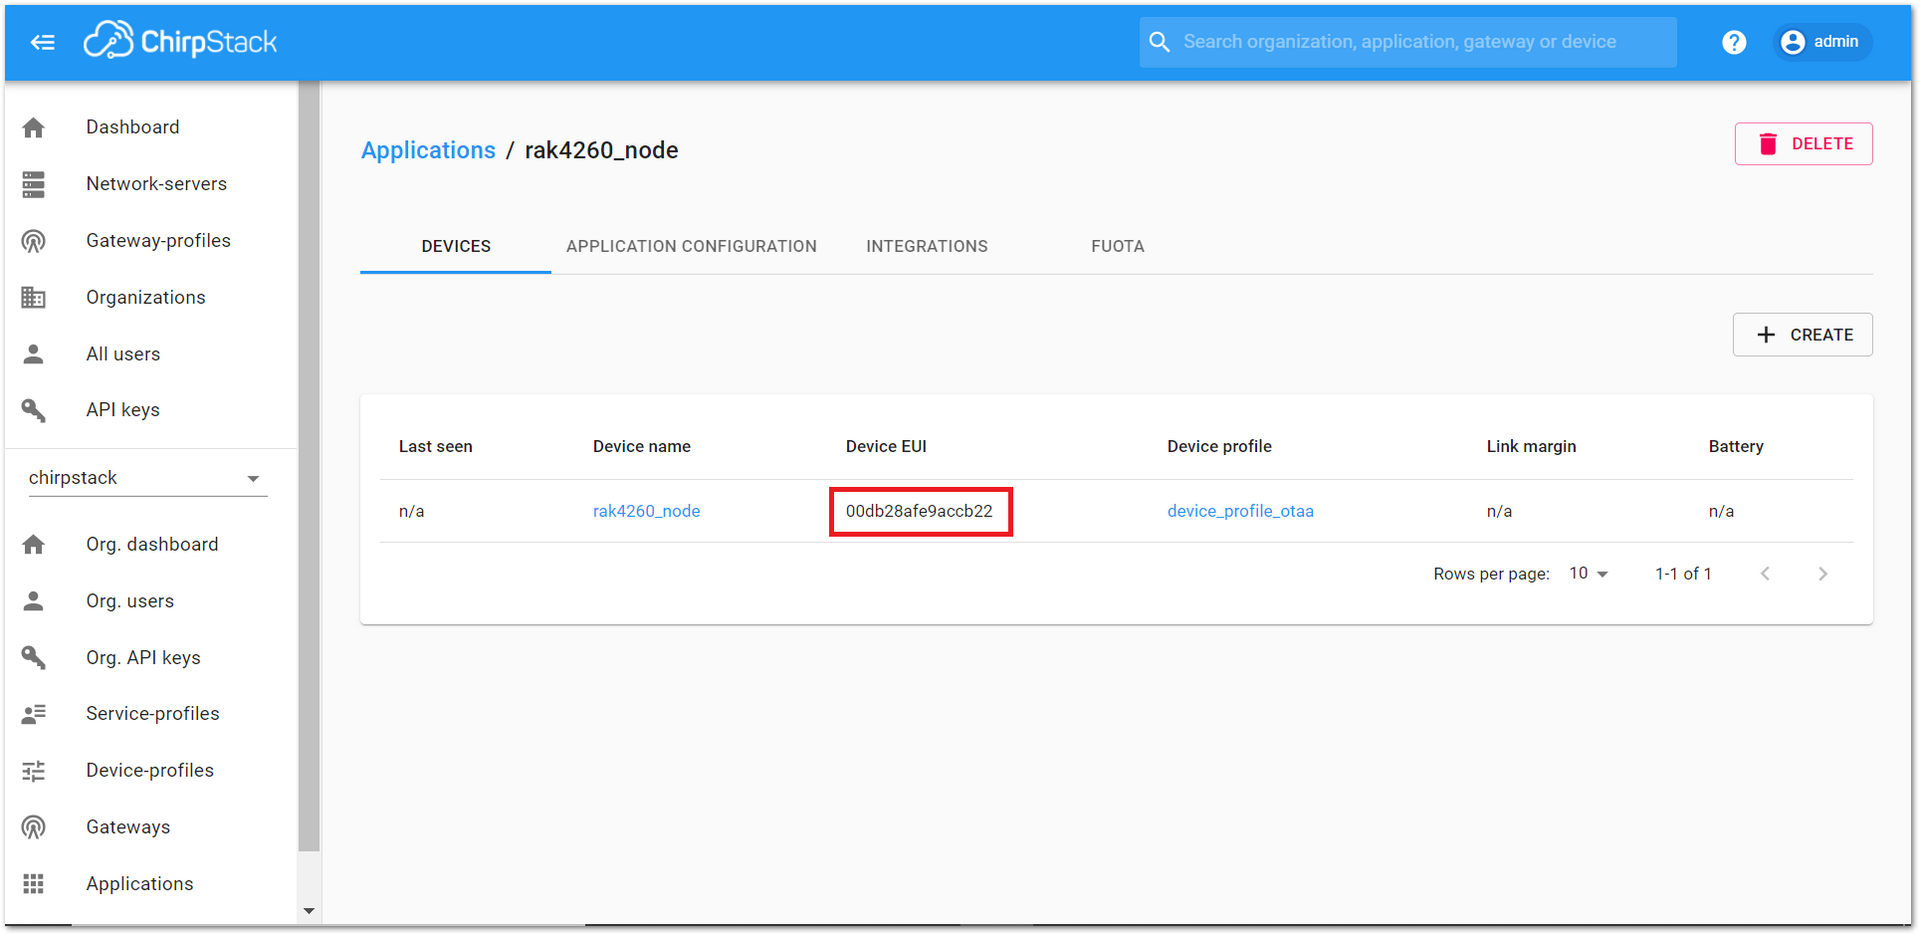
Task: Click the Device EUI column header
Action: point(886,447)
